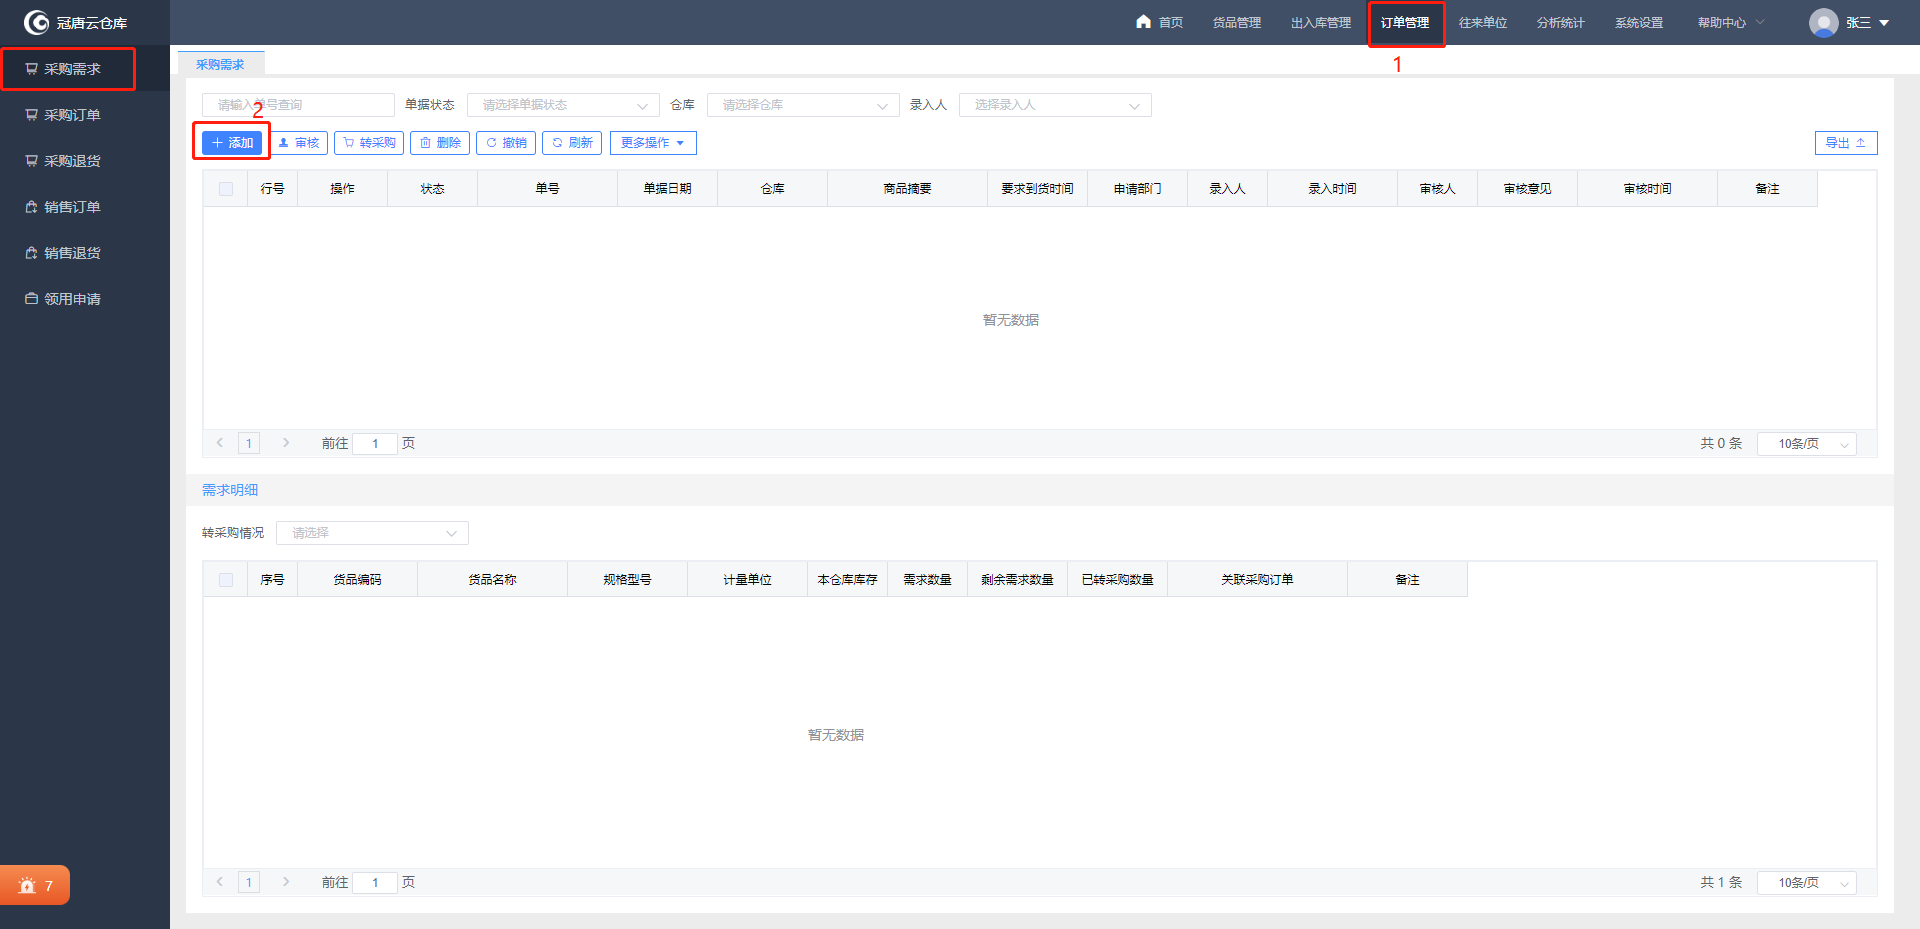Viewport: 1920px width, 929px height.
Task: Click upper table 前往 page number field
Action: coord(375,444)
